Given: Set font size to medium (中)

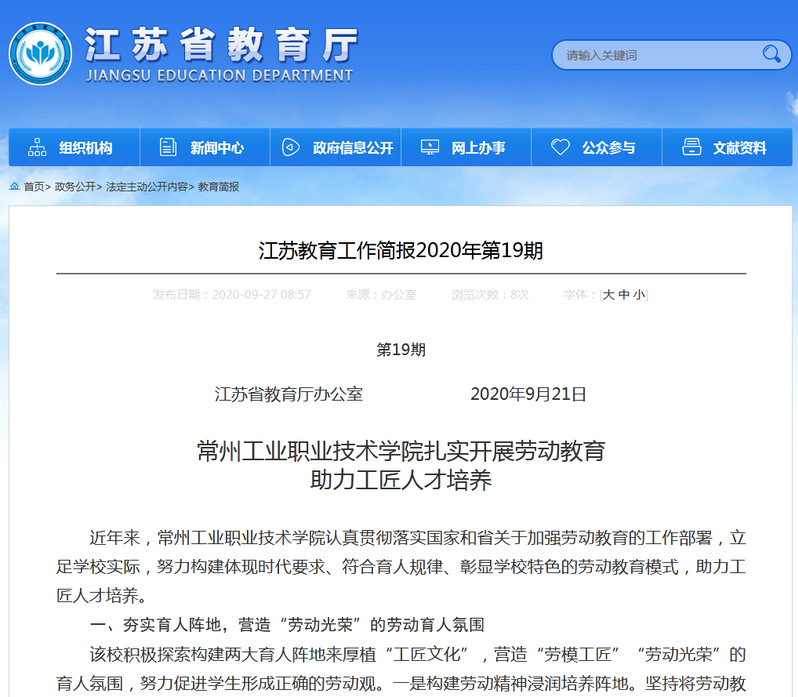Looking at the screenshot, I should tap(623, 295).
